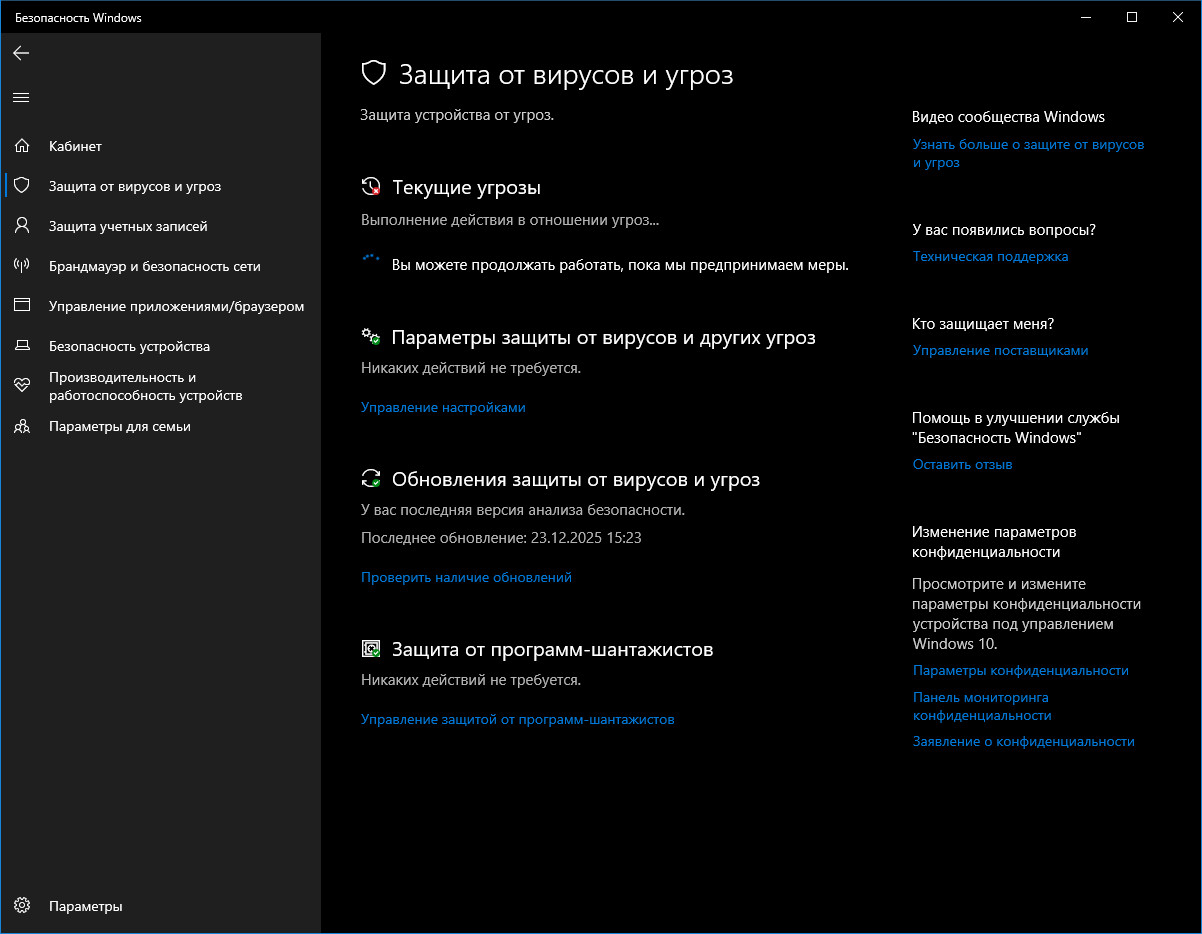The image size is (1202, 934).
Task: Maximize the Безопасность Windows window
Action: click(1132, 17)
